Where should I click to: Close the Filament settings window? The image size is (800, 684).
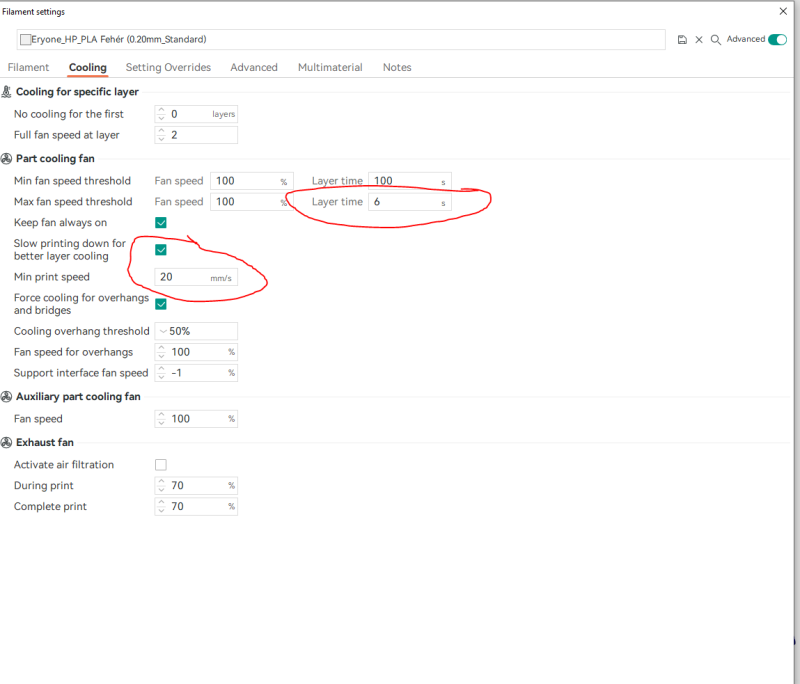(783, 11)
